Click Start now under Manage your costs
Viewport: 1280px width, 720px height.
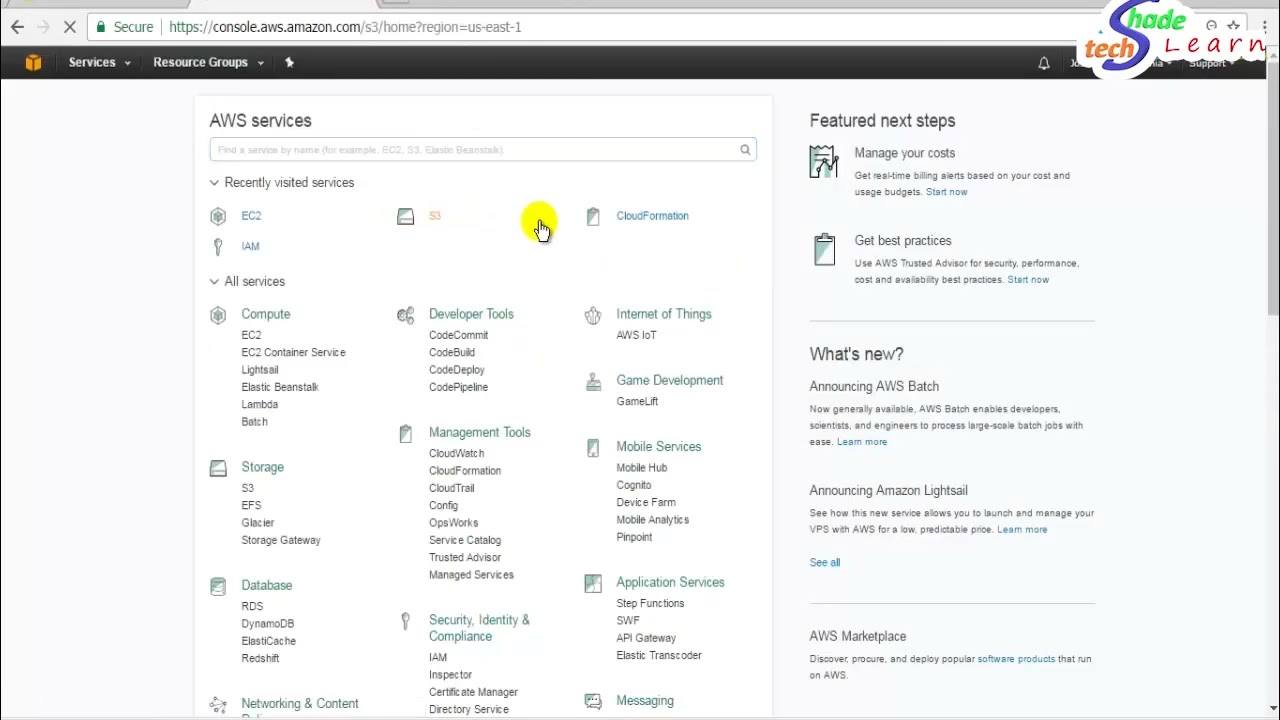coord(946,192)
